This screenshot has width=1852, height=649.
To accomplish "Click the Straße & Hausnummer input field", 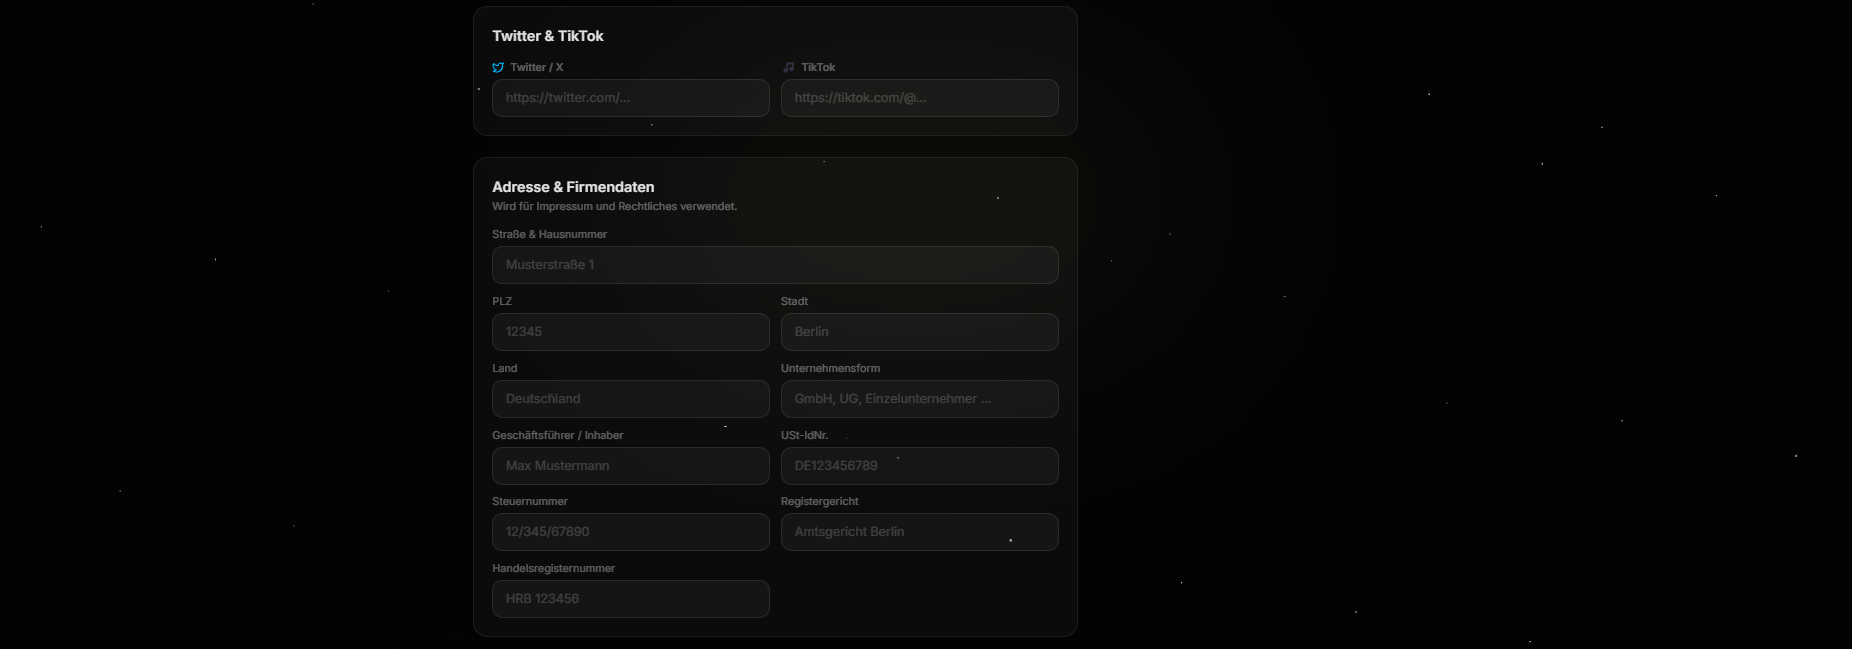I will coord(775,265).
